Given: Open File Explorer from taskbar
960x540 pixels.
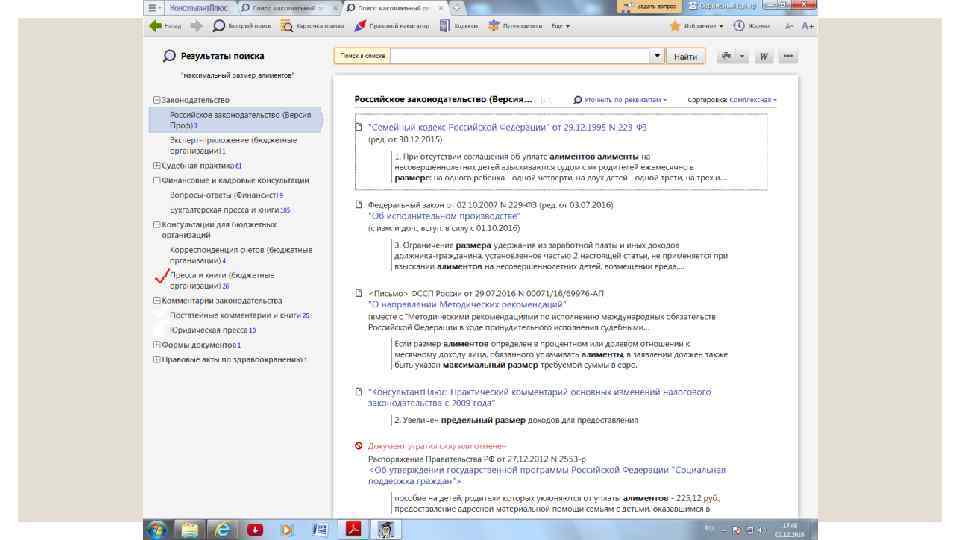Looking at the screenshot, I should click(x=189, y=530).
